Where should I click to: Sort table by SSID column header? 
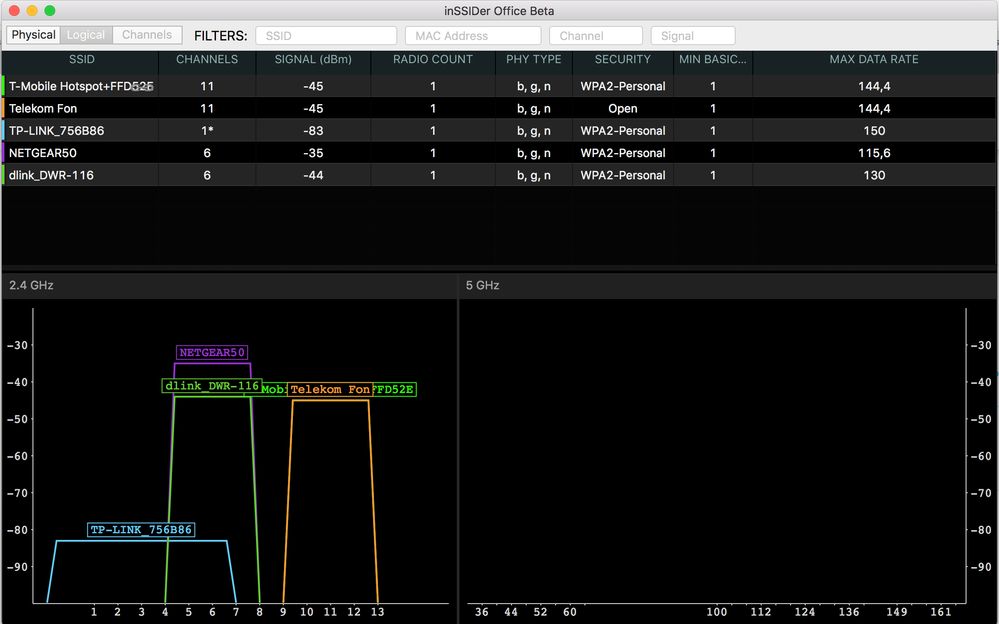(x=82, y=59)
